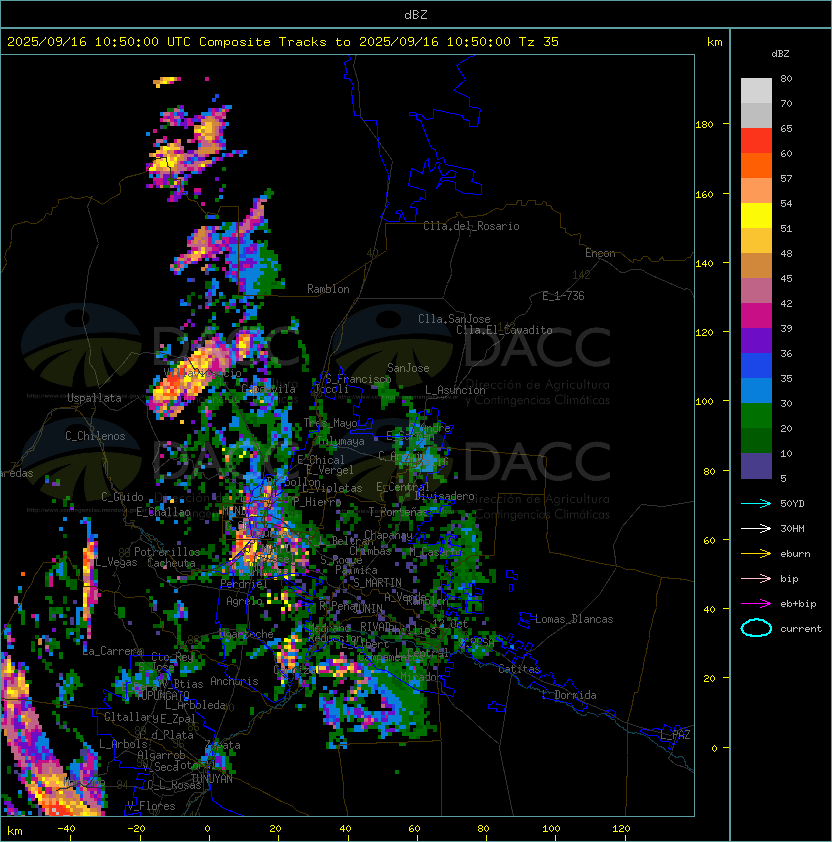The height and width of the screenshot is (842, 832).
Task: Click the 'C_Chilenos' map label
Action: (95, 436)
